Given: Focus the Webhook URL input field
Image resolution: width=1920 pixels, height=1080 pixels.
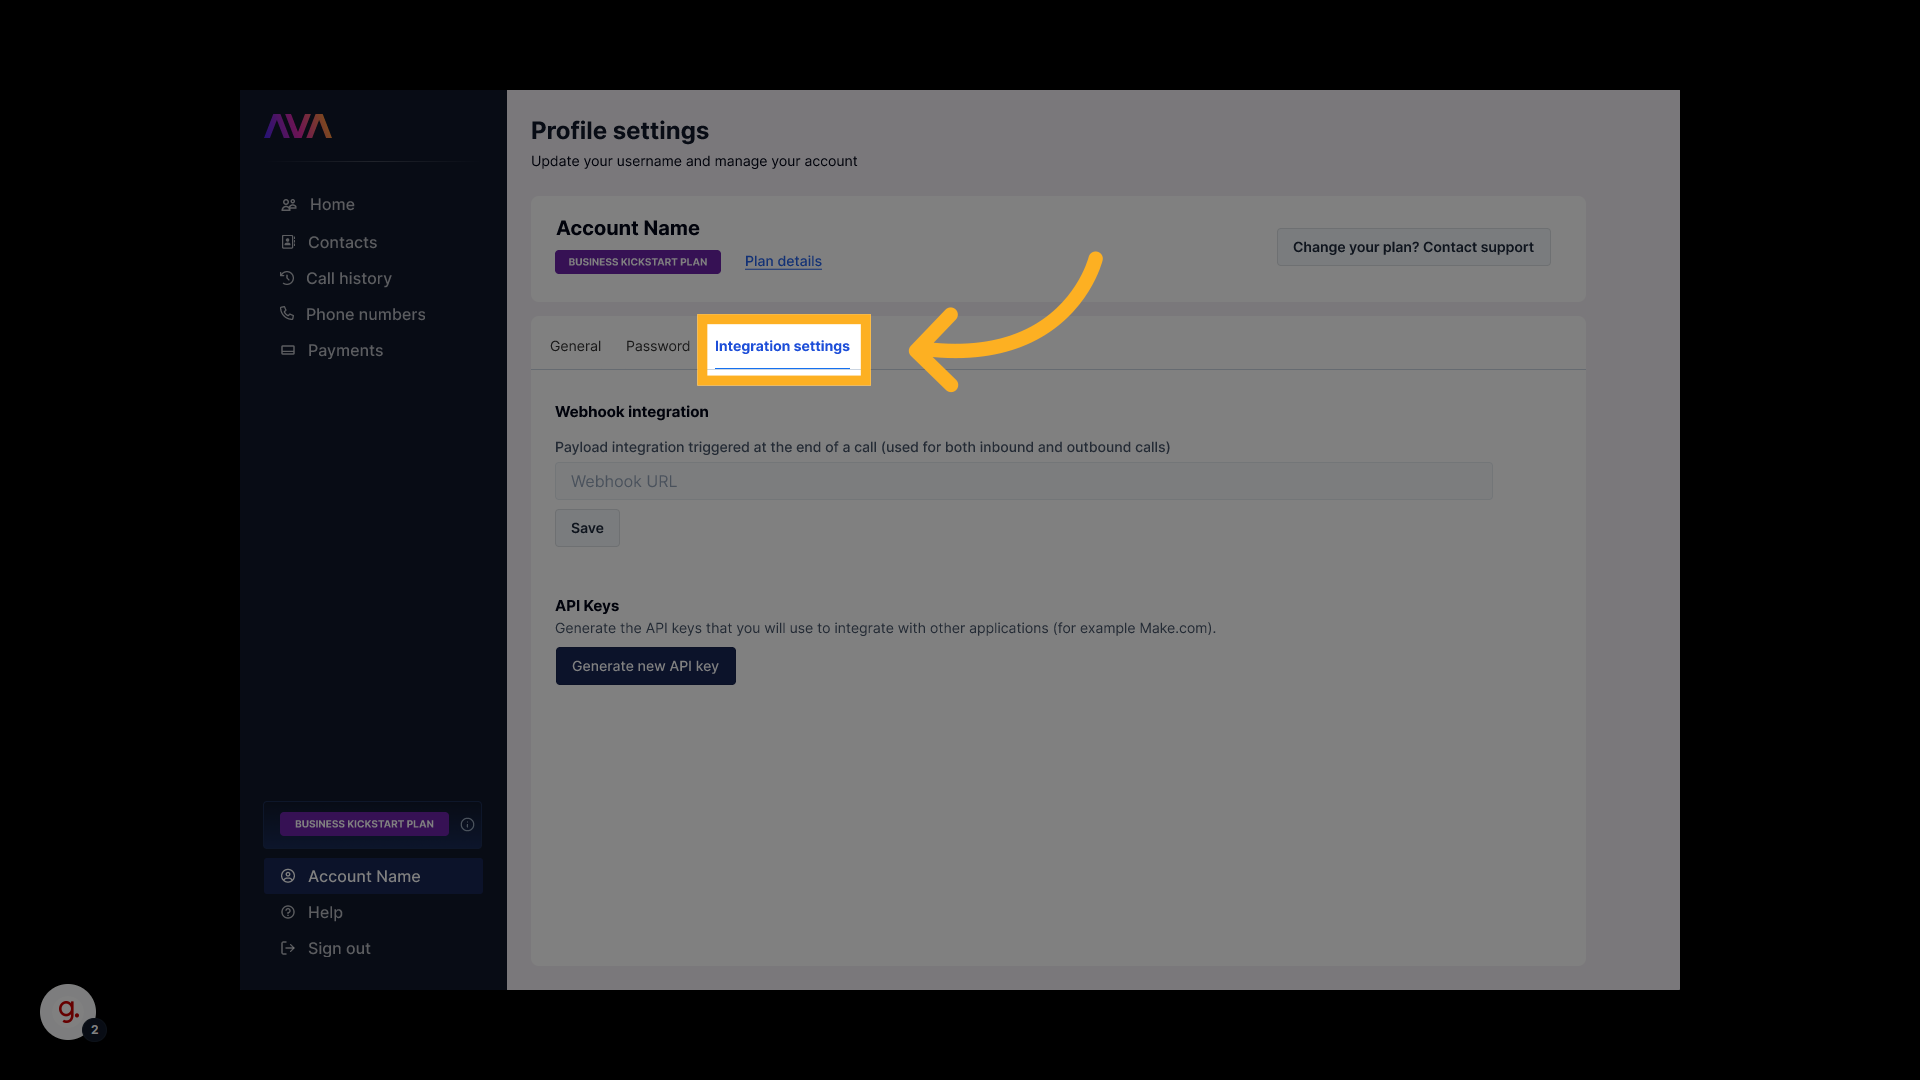Looking at the screenshot, I should point(1023,481).
